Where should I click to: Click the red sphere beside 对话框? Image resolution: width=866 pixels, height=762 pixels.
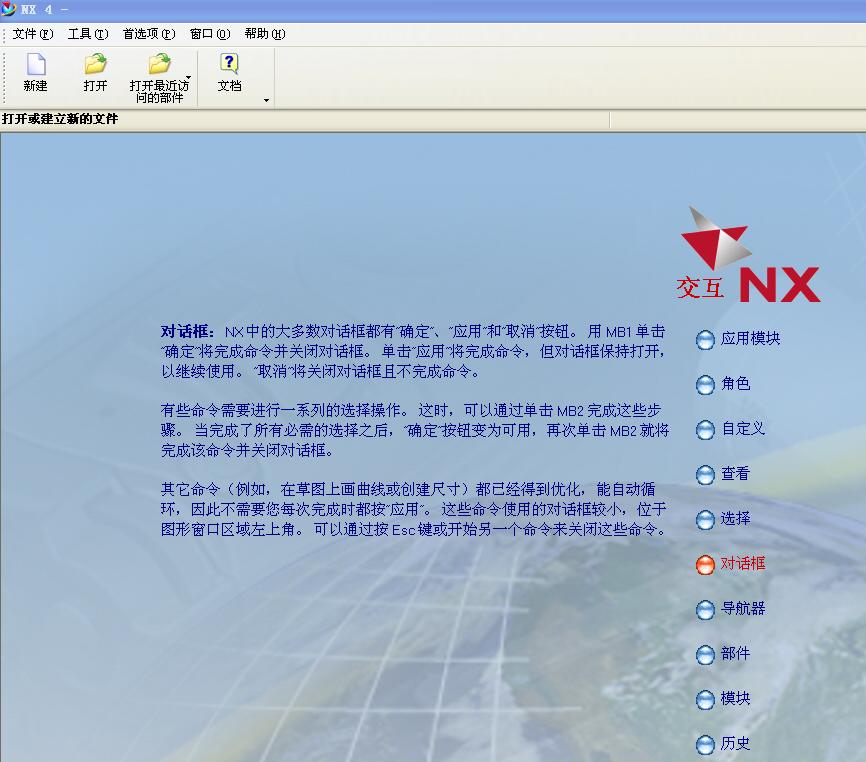point(705,565)
